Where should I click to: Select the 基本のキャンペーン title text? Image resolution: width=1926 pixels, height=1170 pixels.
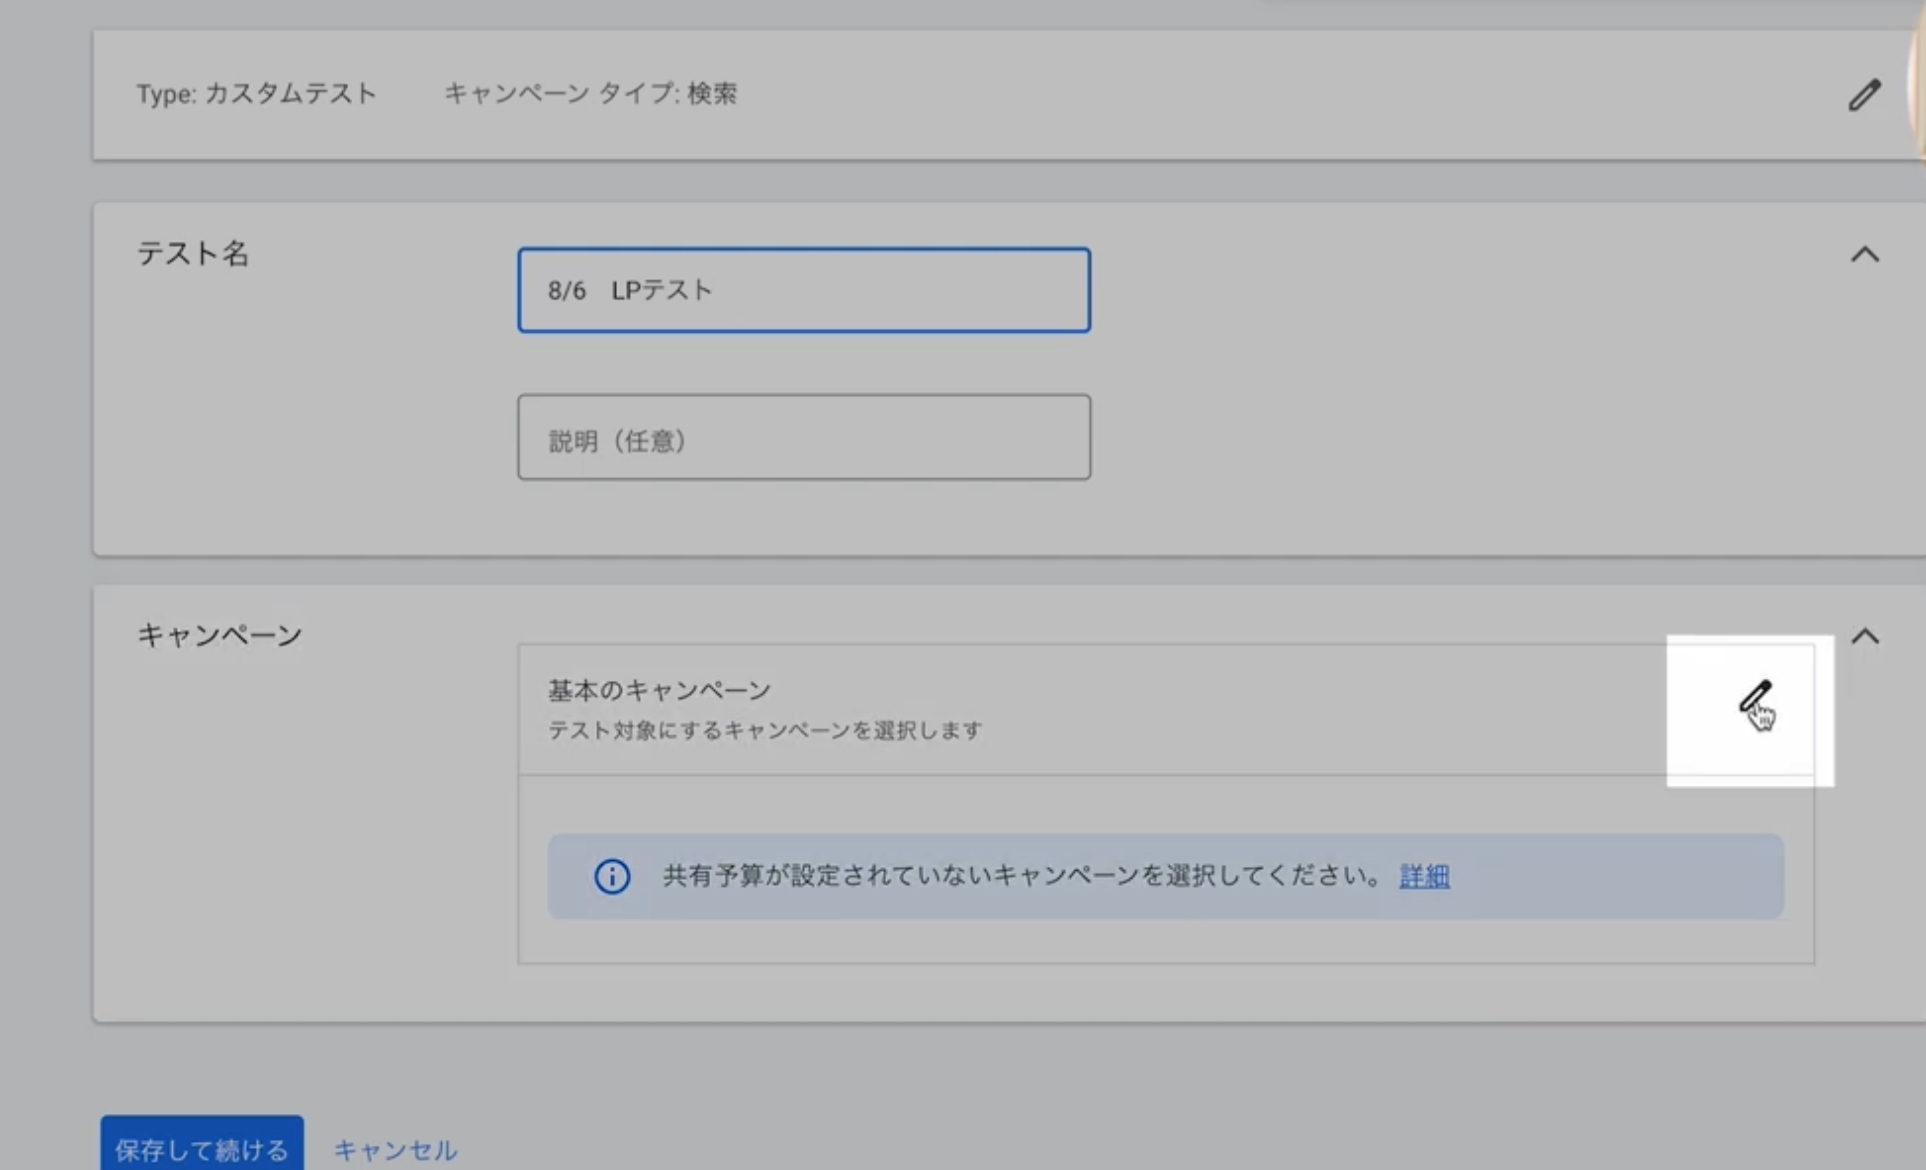click(659, 690)
